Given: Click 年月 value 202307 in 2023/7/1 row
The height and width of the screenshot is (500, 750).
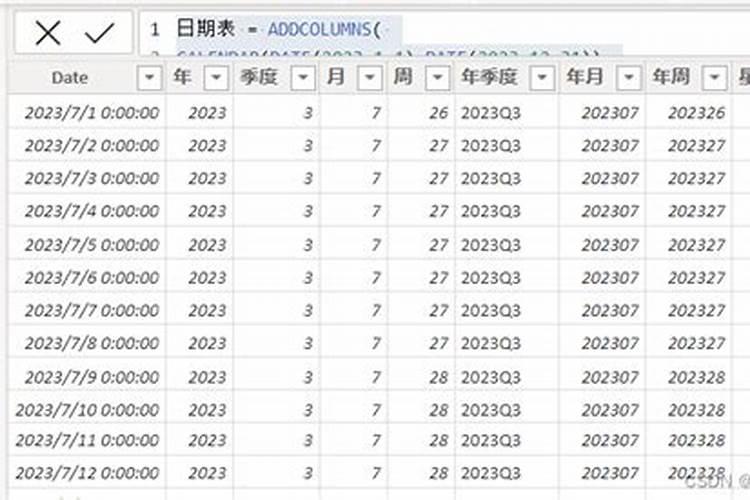Looking at the screenshot, I should pyautogui.click(x=610, y=113).
